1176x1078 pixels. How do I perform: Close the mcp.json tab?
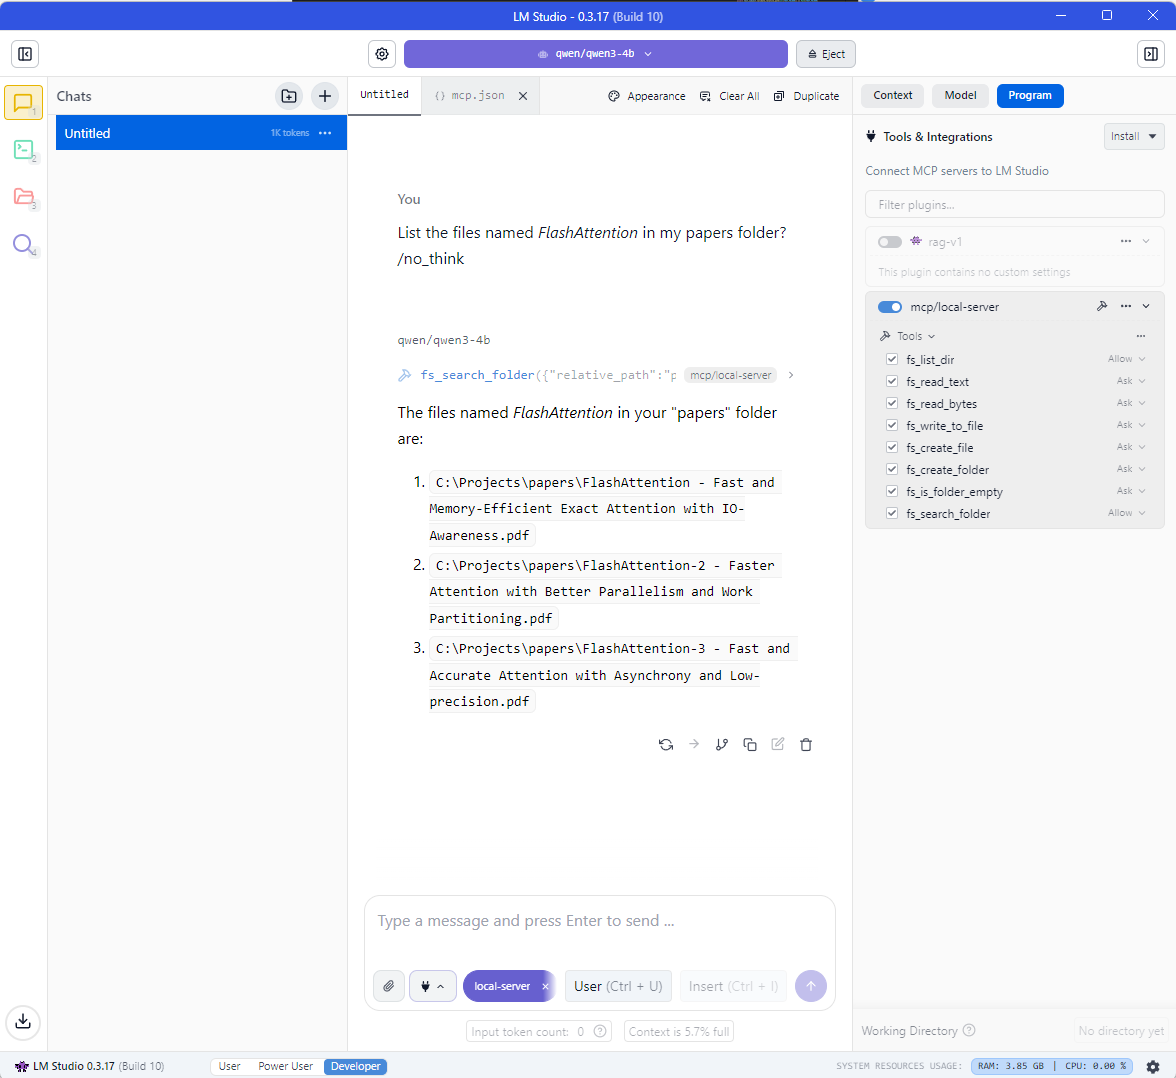click(523, 96)
